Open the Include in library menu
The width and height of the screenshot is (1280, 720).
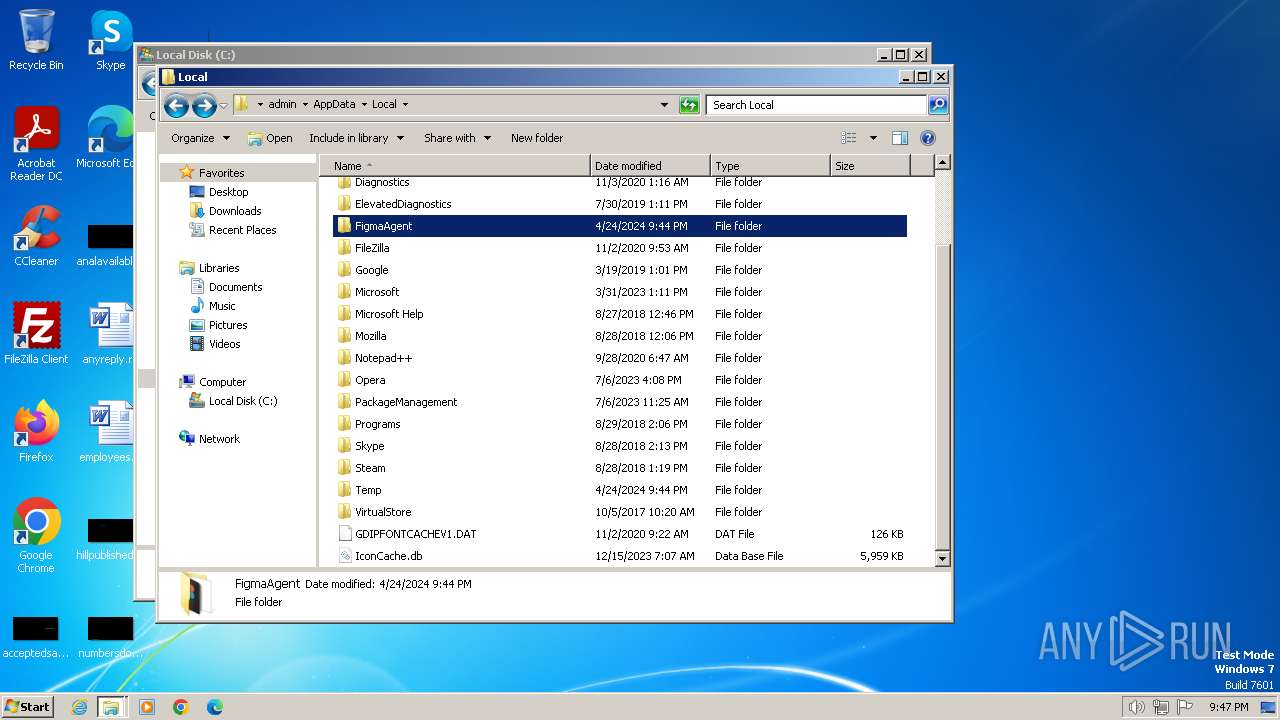(x=356, y=138)
